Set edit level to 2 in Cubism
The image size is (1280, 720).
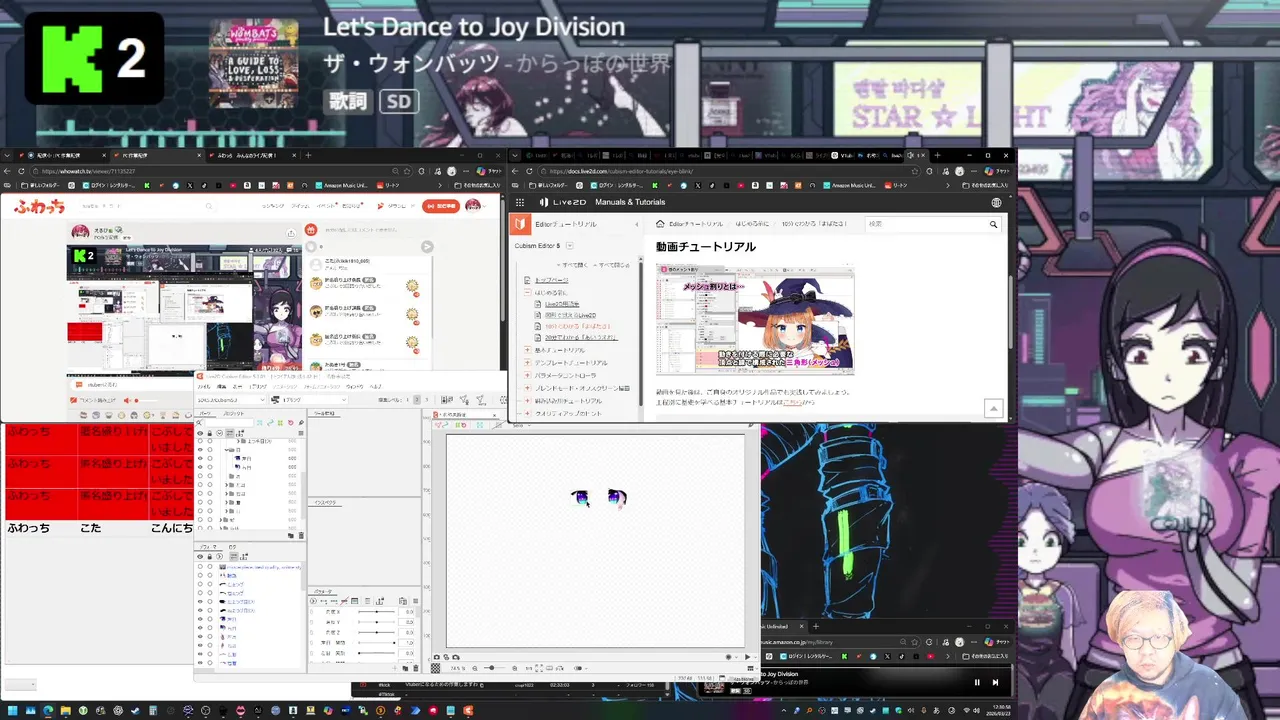point(417,400)
